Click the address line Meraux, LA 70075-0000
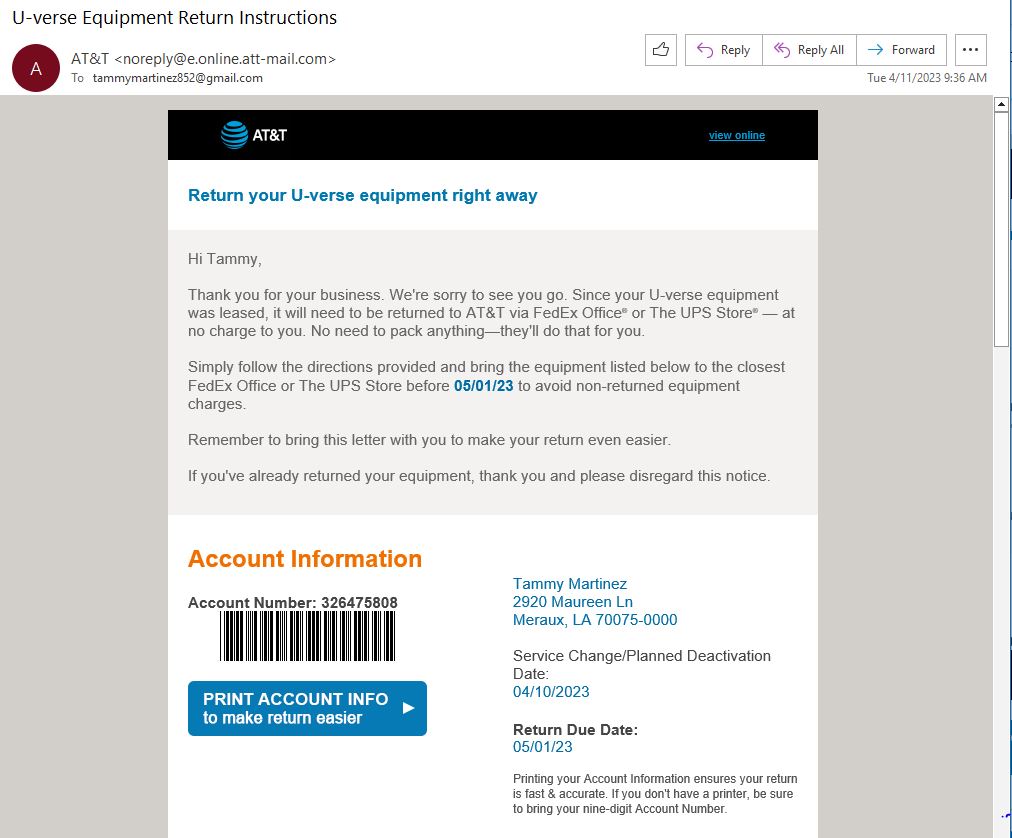The image size is (1012, 838). click(595, 620)
